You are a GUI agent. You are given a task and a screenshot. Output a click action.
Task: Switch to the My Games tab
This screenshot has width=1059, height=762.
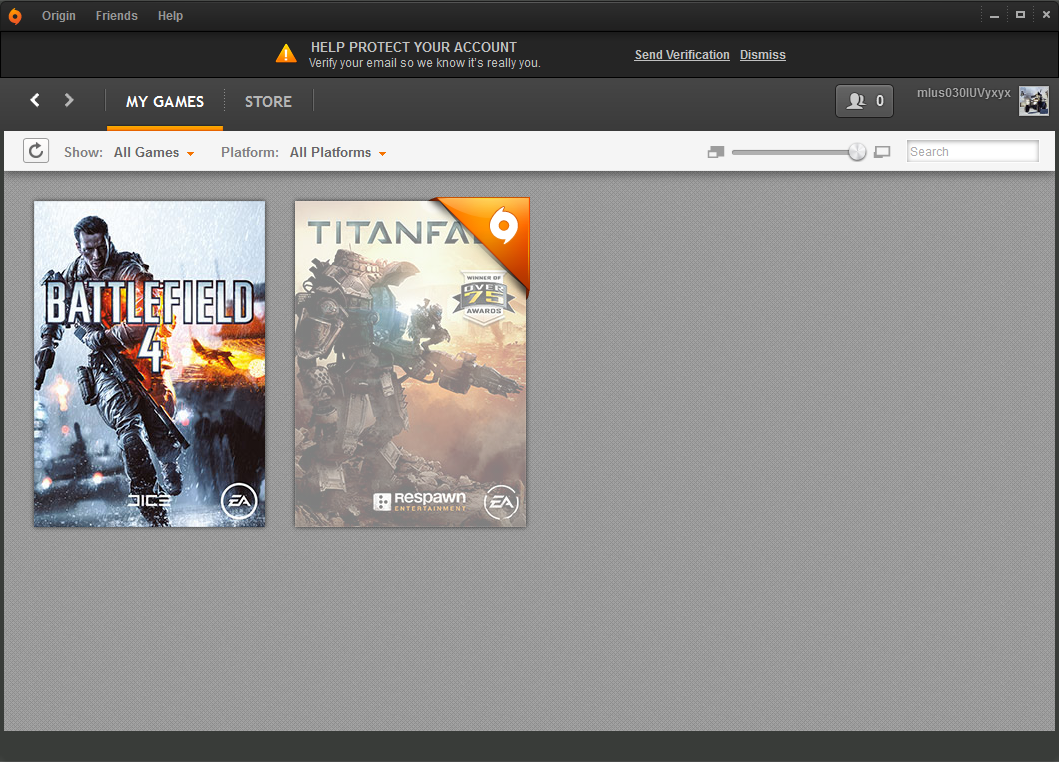(x=165, y=102)
